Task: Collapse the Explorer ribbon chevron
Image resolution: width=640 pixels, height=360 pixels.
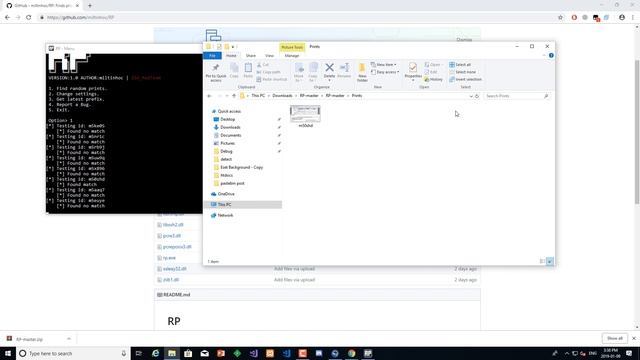Action: pyautogui.click(x=544, y=56)
